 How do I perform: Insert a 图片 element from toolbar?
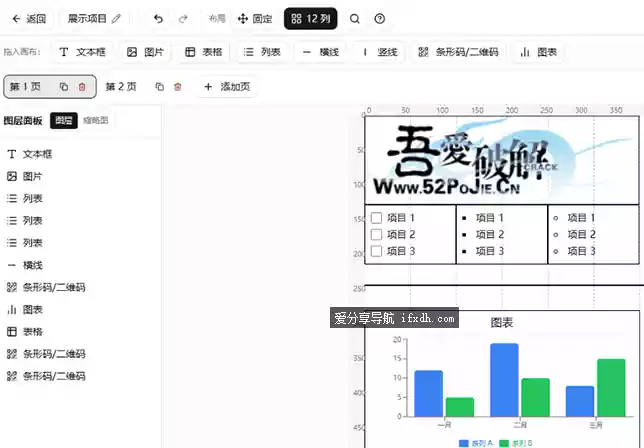(145, 52)
